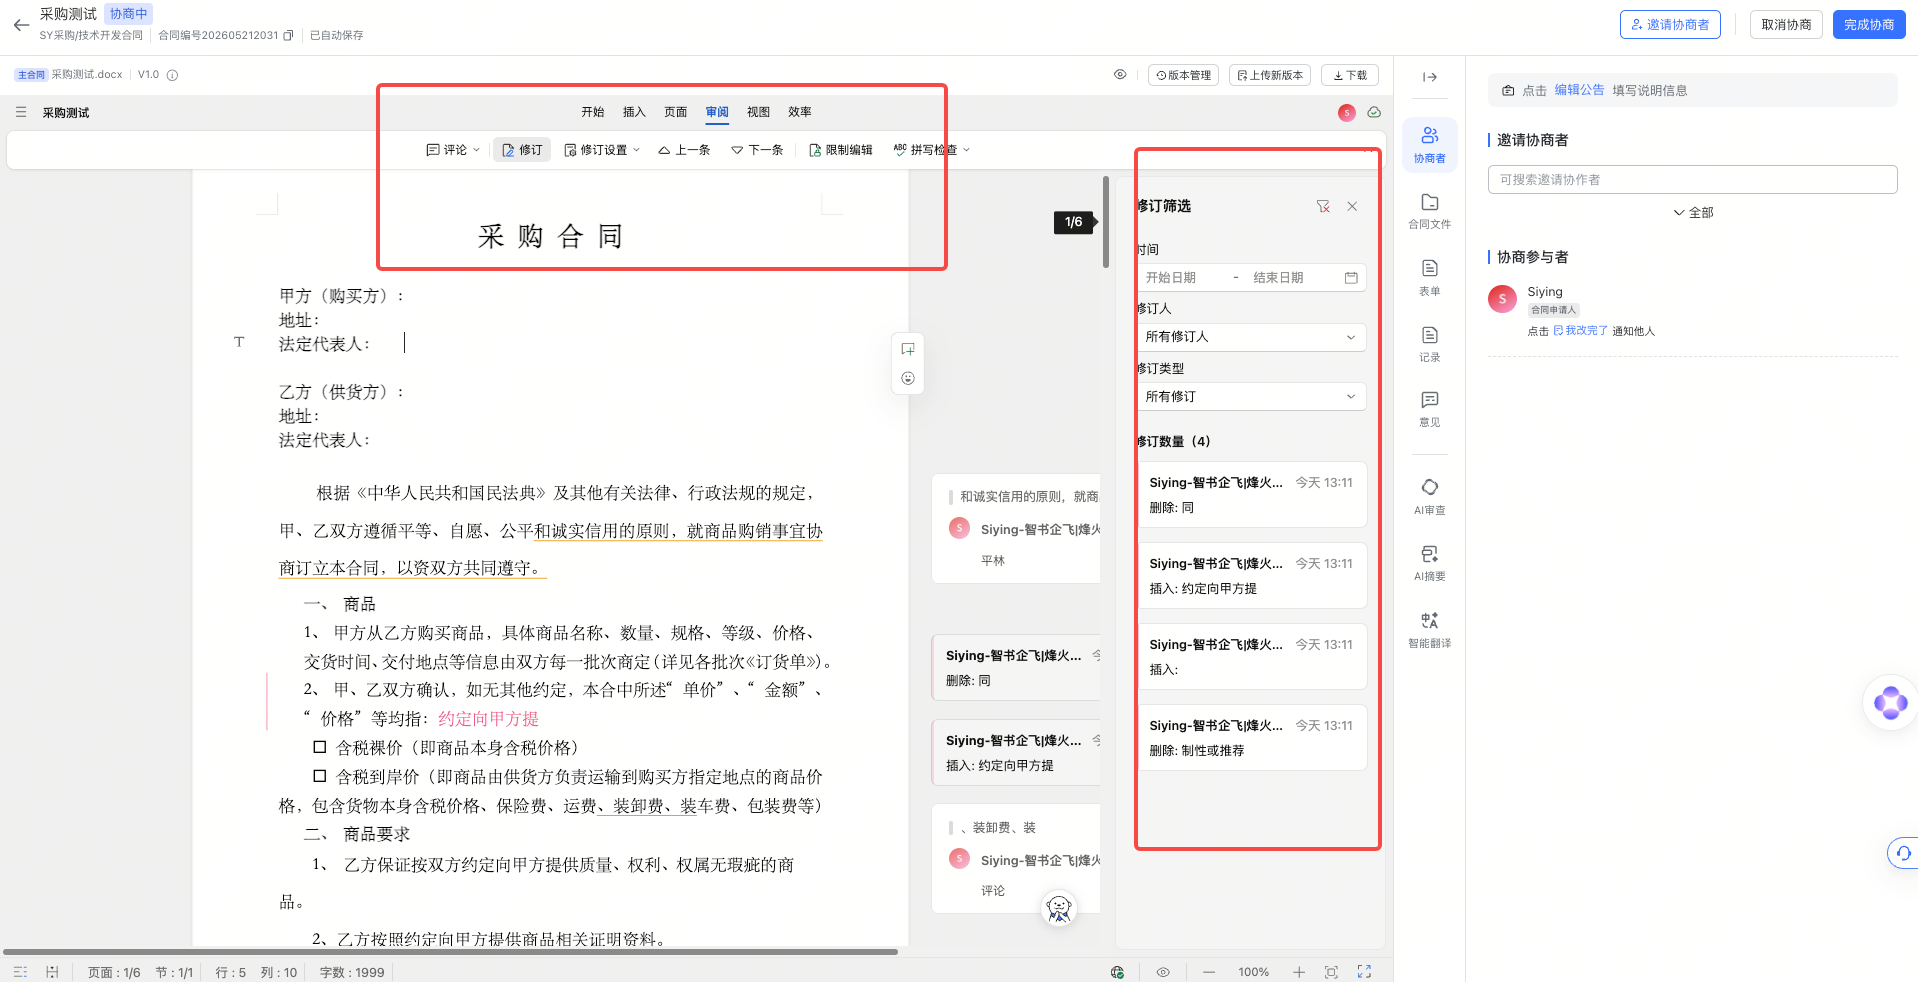
Task: Open the 智能翻译 tool
Action: (x=1430, y=630)
